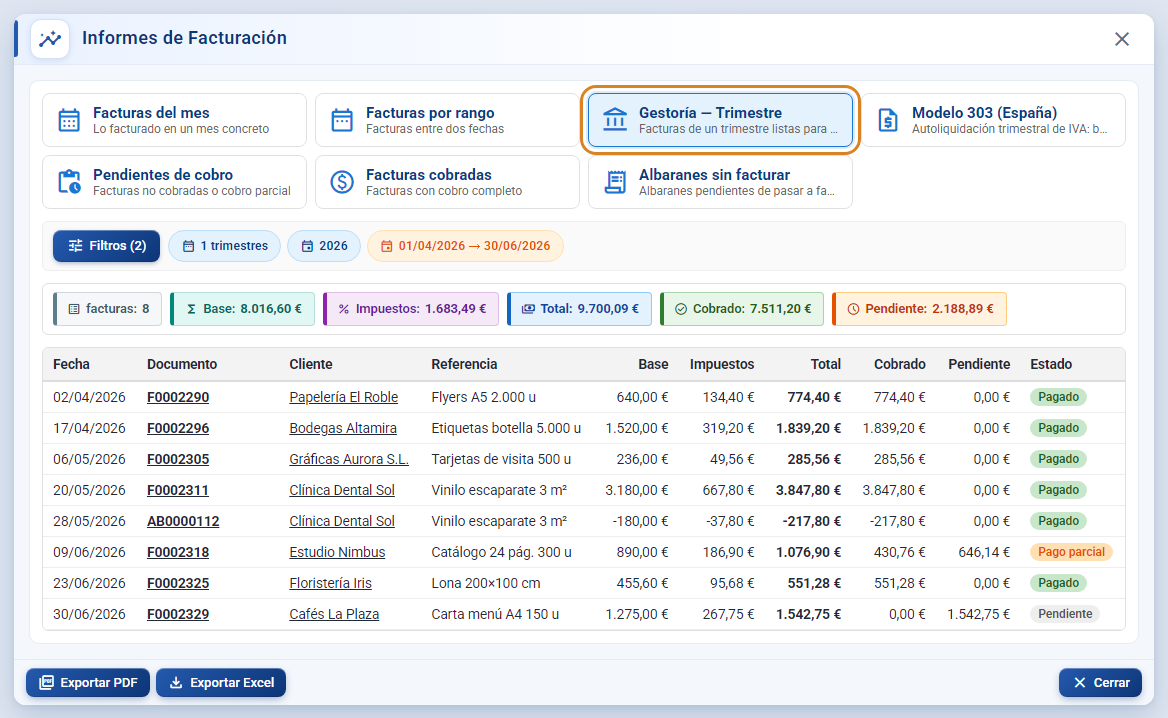Click the Documento column header

click(x=182, y=364)
